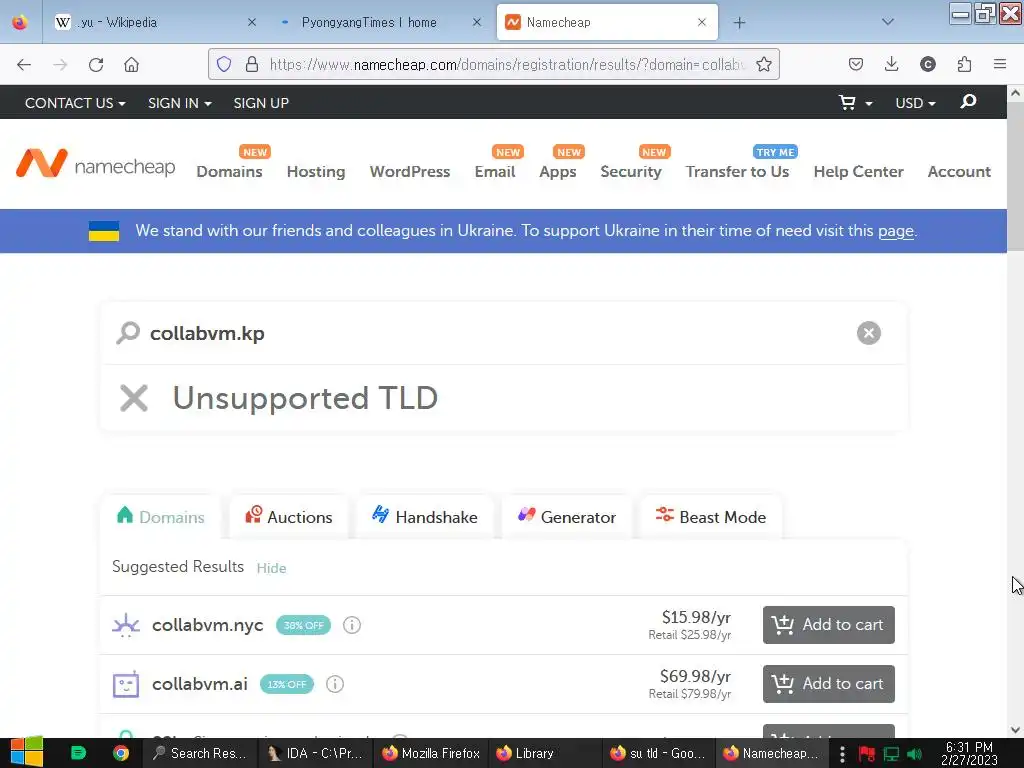Open IDA window from the taskbar
Image resolution: width=1024 pixels, height=768 pixels.
point(315,753)
